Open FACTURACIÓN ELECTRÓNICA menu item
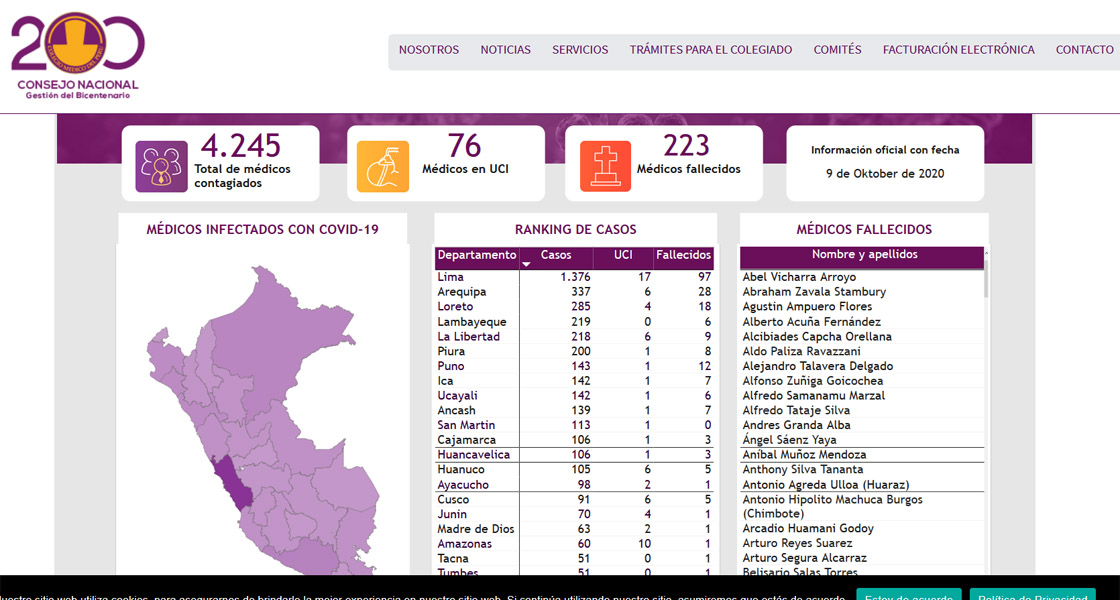This screenshot has width=1120, height=600. point(959,50)
